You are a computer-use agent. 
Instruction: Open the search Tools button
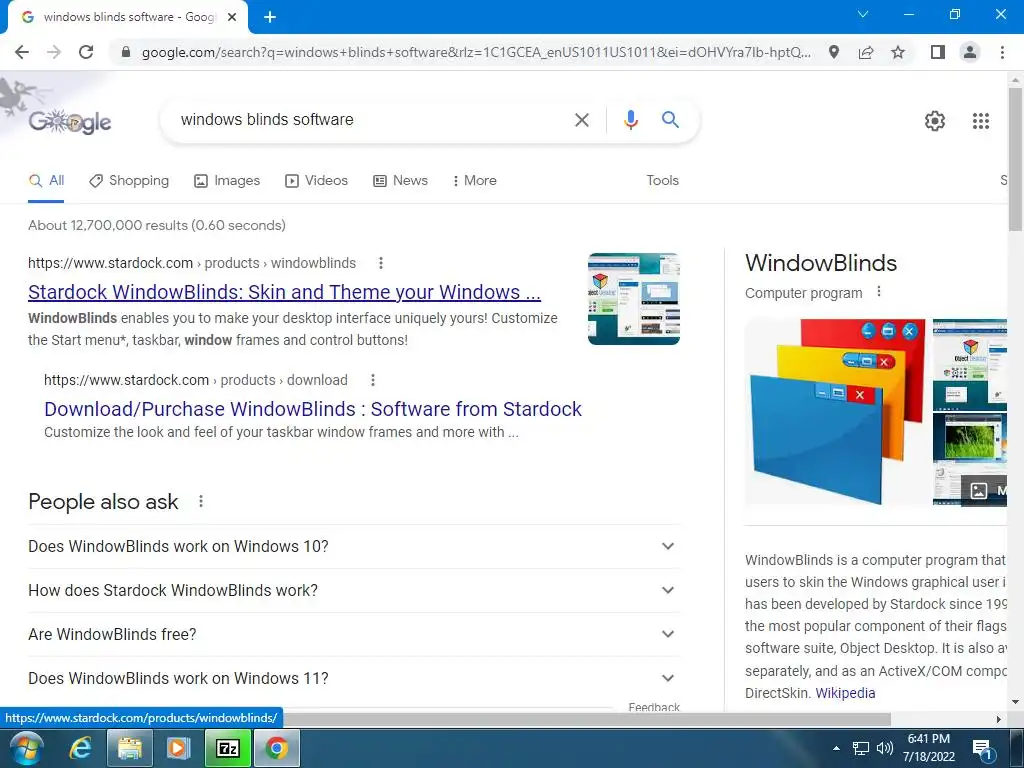click(662, 181)
